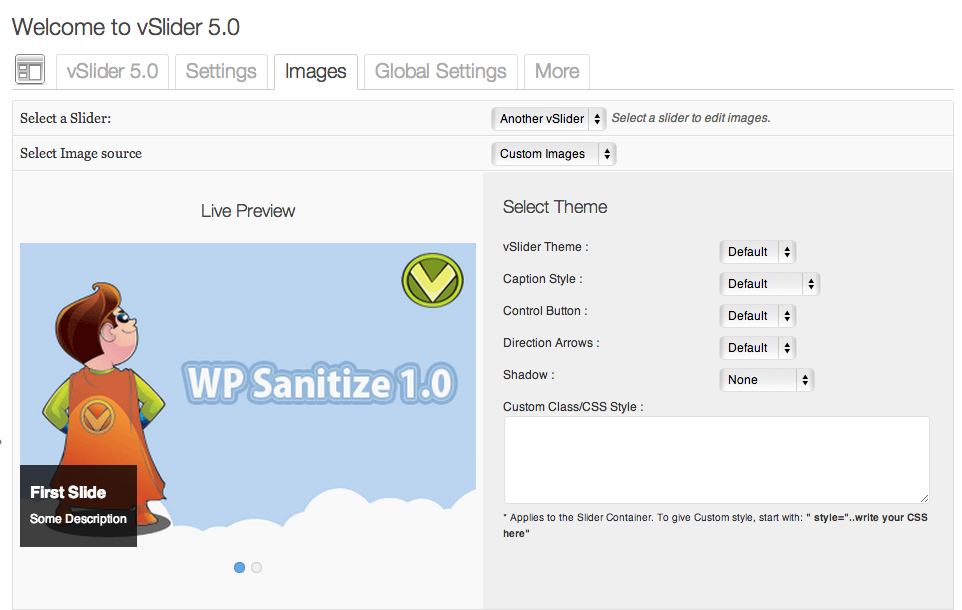This screenshot has height=610, width=962.
Task: Select the Images tab
Action: tap(315, 71)
